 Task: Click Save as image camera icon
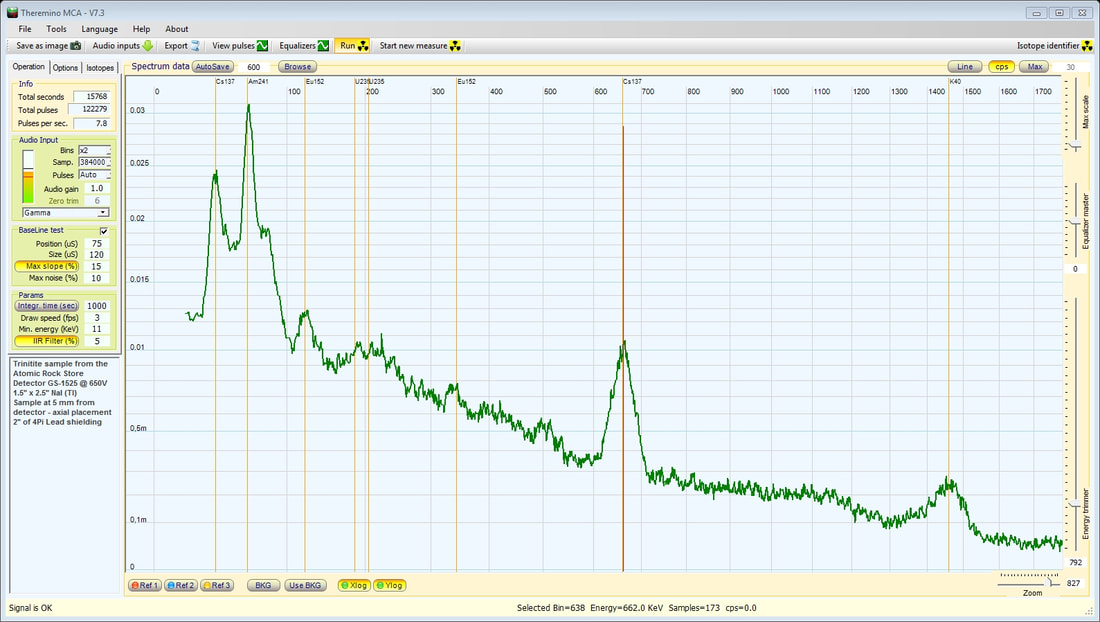point(76,46)
